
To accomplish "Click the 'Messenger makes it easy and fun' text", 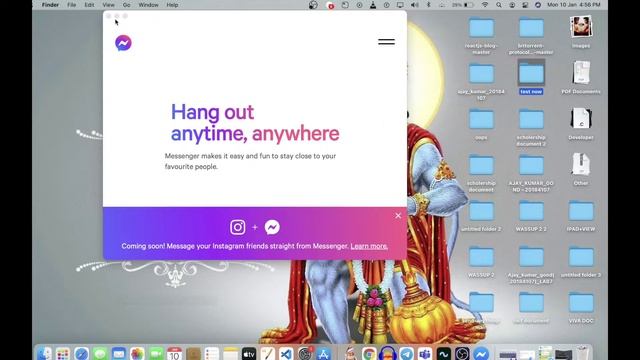I will pyautogui.click(x=250, y=161).
